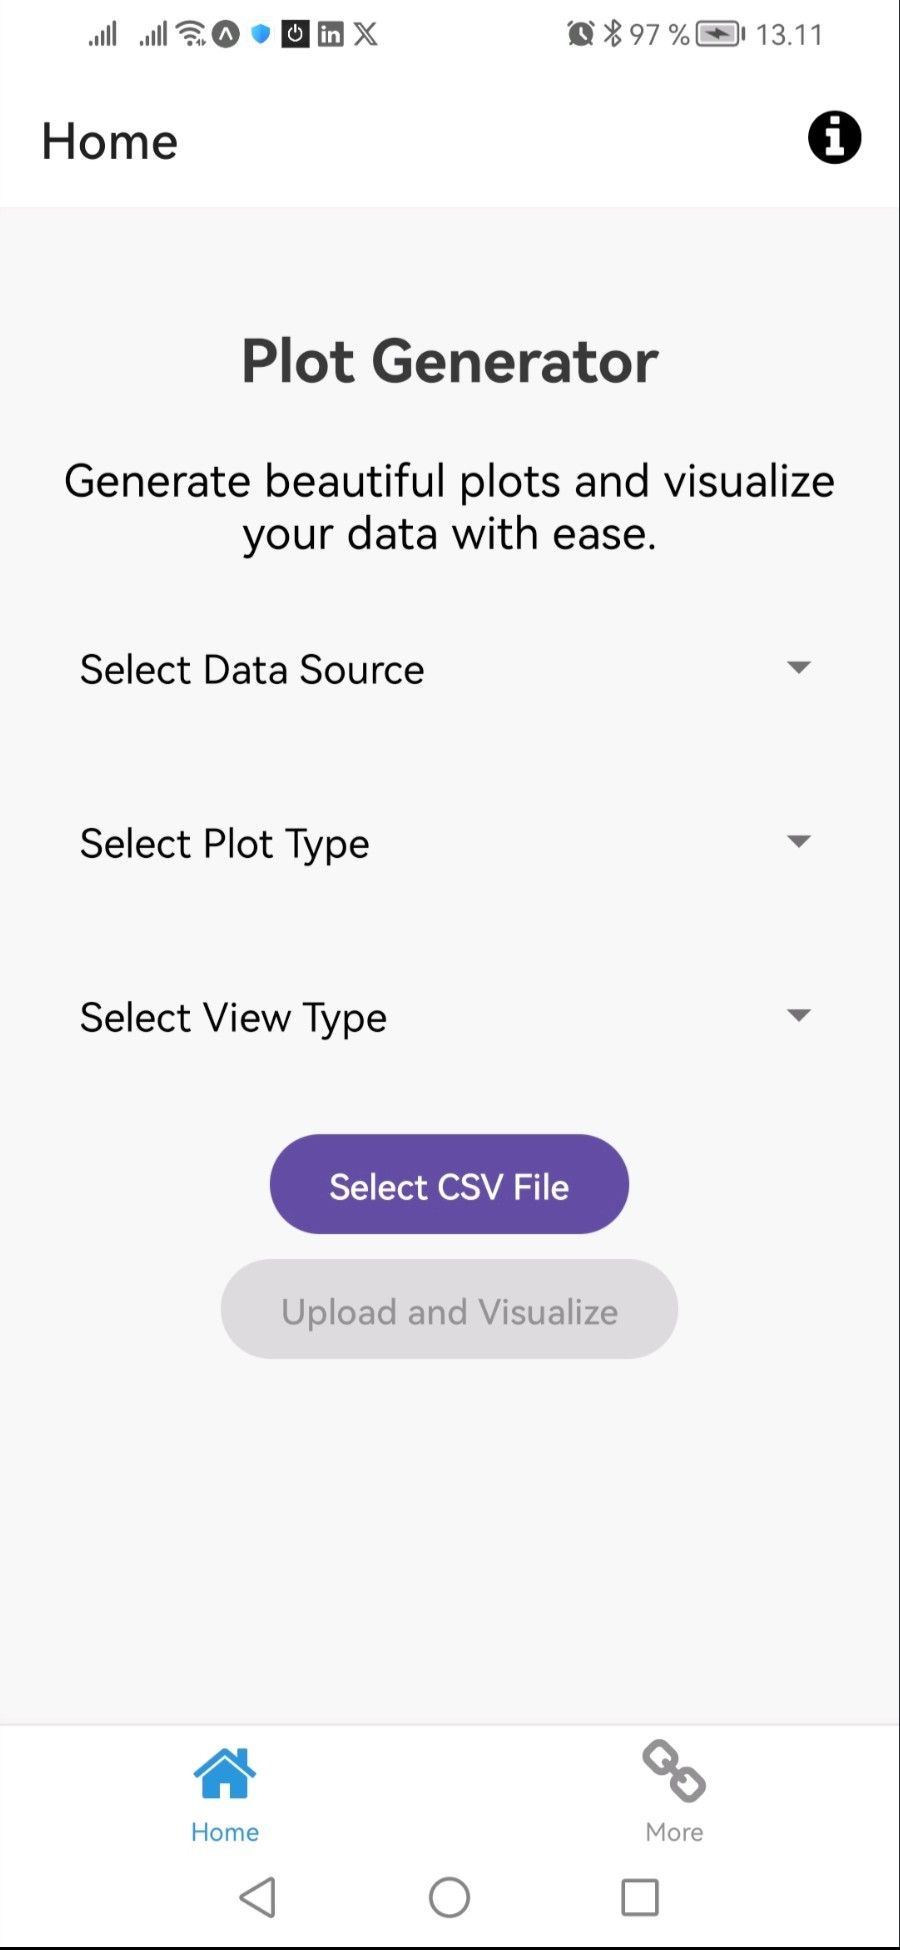Switch to the More tab label
Screen dimensions: 900x1950
[674, 1832]
